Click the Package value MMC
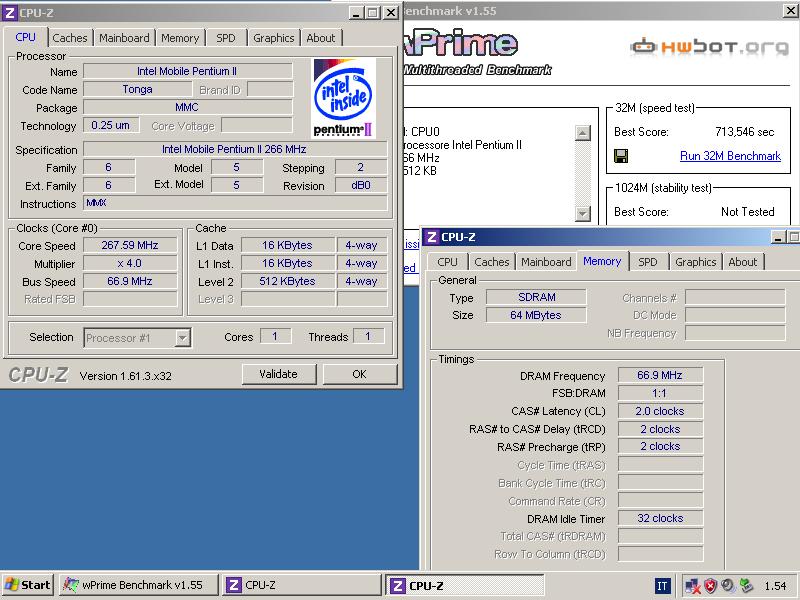This screenshot has width=800, height=600. 188,107
